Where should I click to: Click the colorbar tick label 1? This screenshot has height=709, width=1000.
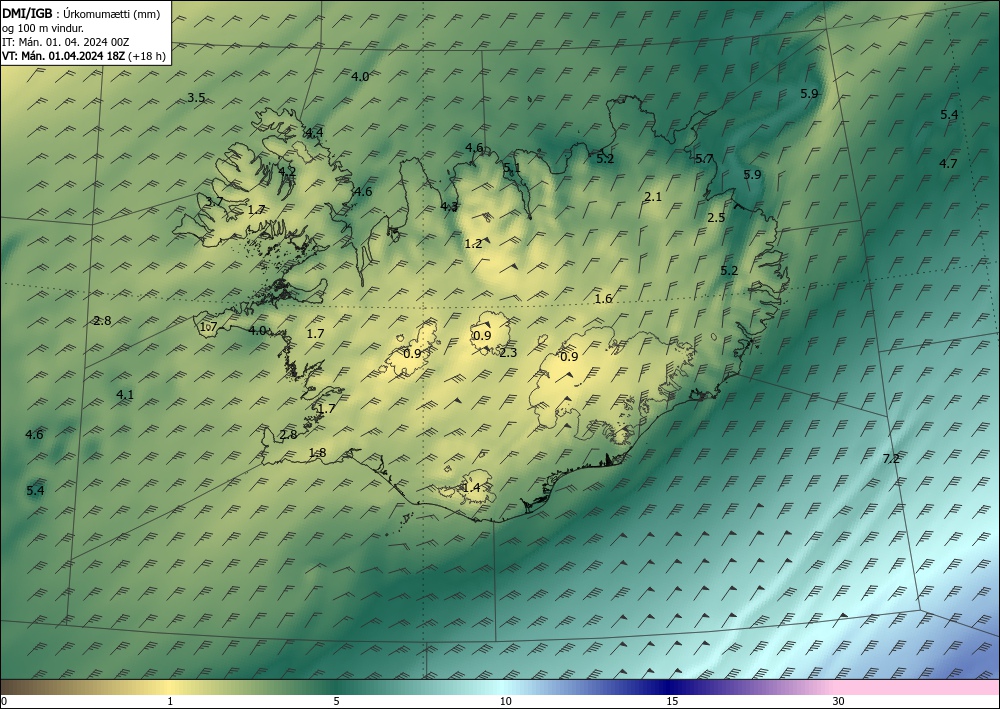click(170, 702)
